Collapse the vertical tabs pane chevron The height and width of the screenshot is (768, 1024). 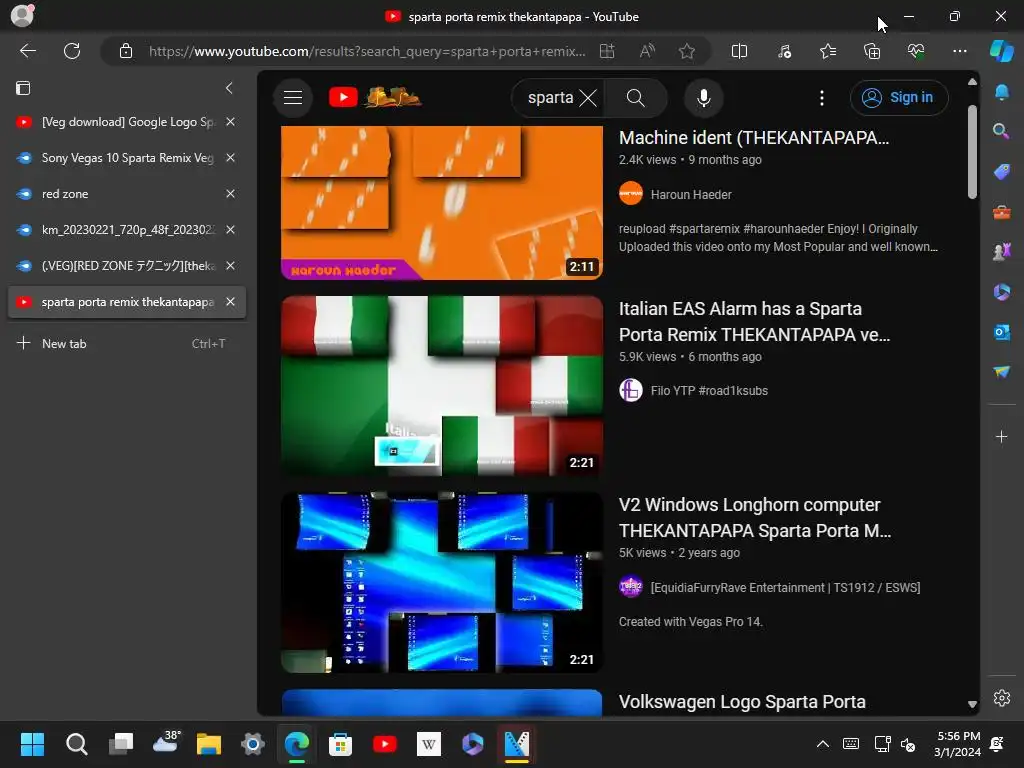click(229, 88)
